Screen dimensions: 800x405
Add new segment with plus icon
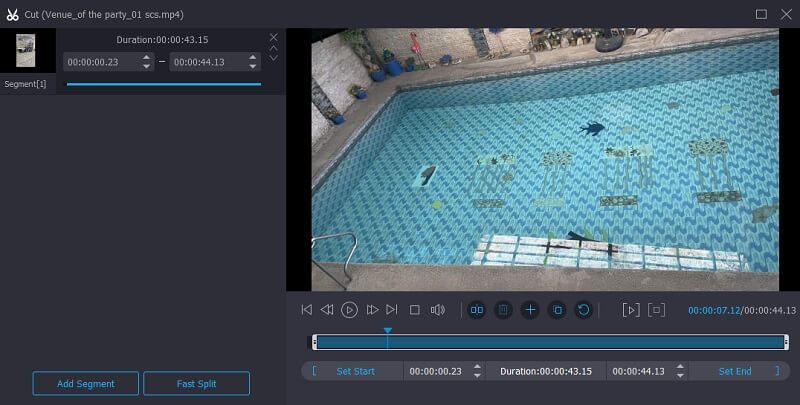(530, 310)
